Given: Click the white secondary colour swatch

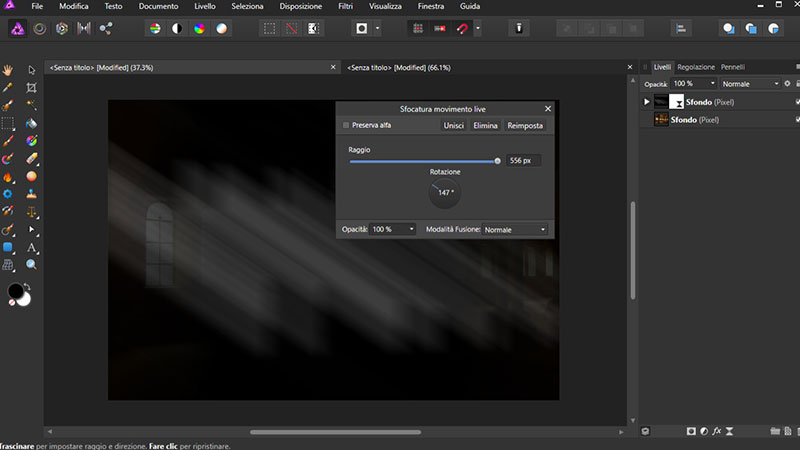Looking at the screenshot, I should pos(25,300).
